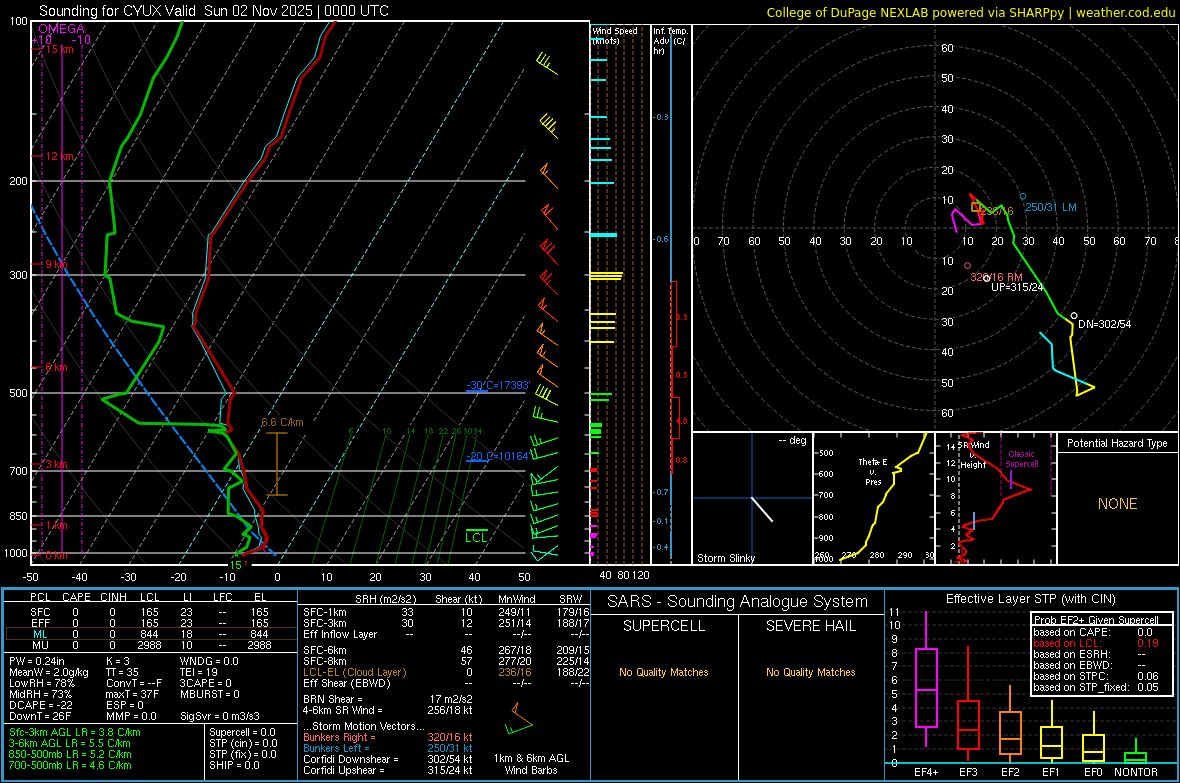
Task: Select the MU parcel row label
Action: 40,645
